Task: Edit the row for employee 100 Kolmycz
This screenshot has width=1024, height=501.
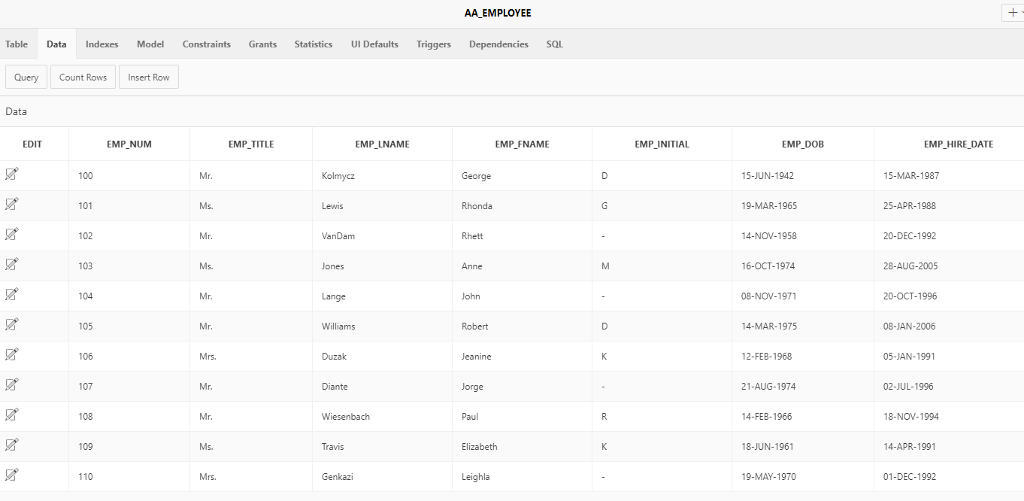Action: (12, 174)
